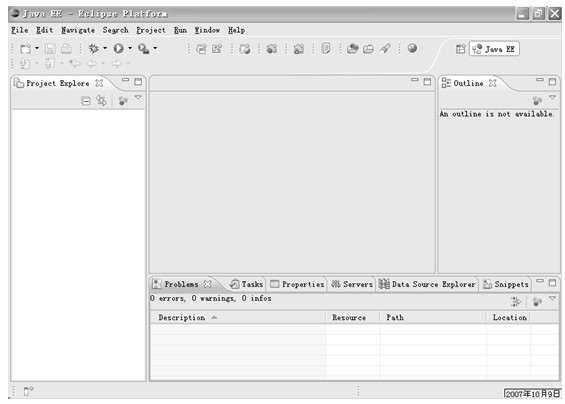Click the Location column header

click(x=508, y=318)
